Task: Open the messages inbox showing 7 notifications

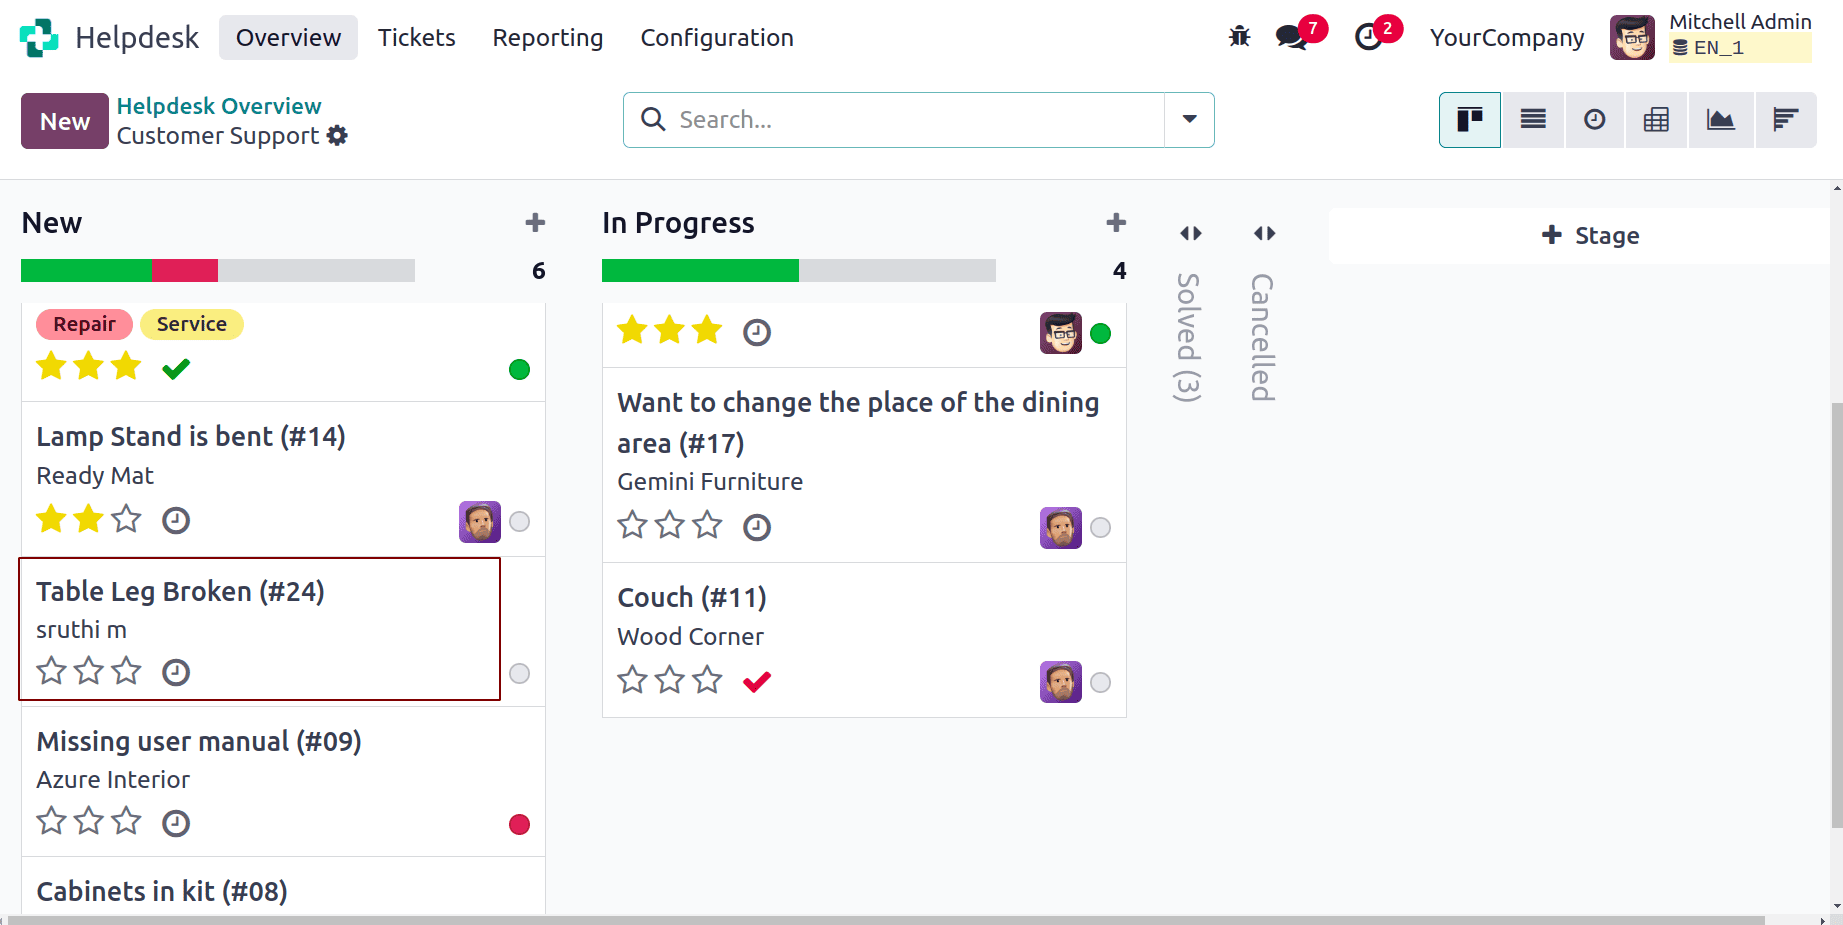Action: click(x=1290, y=37)
